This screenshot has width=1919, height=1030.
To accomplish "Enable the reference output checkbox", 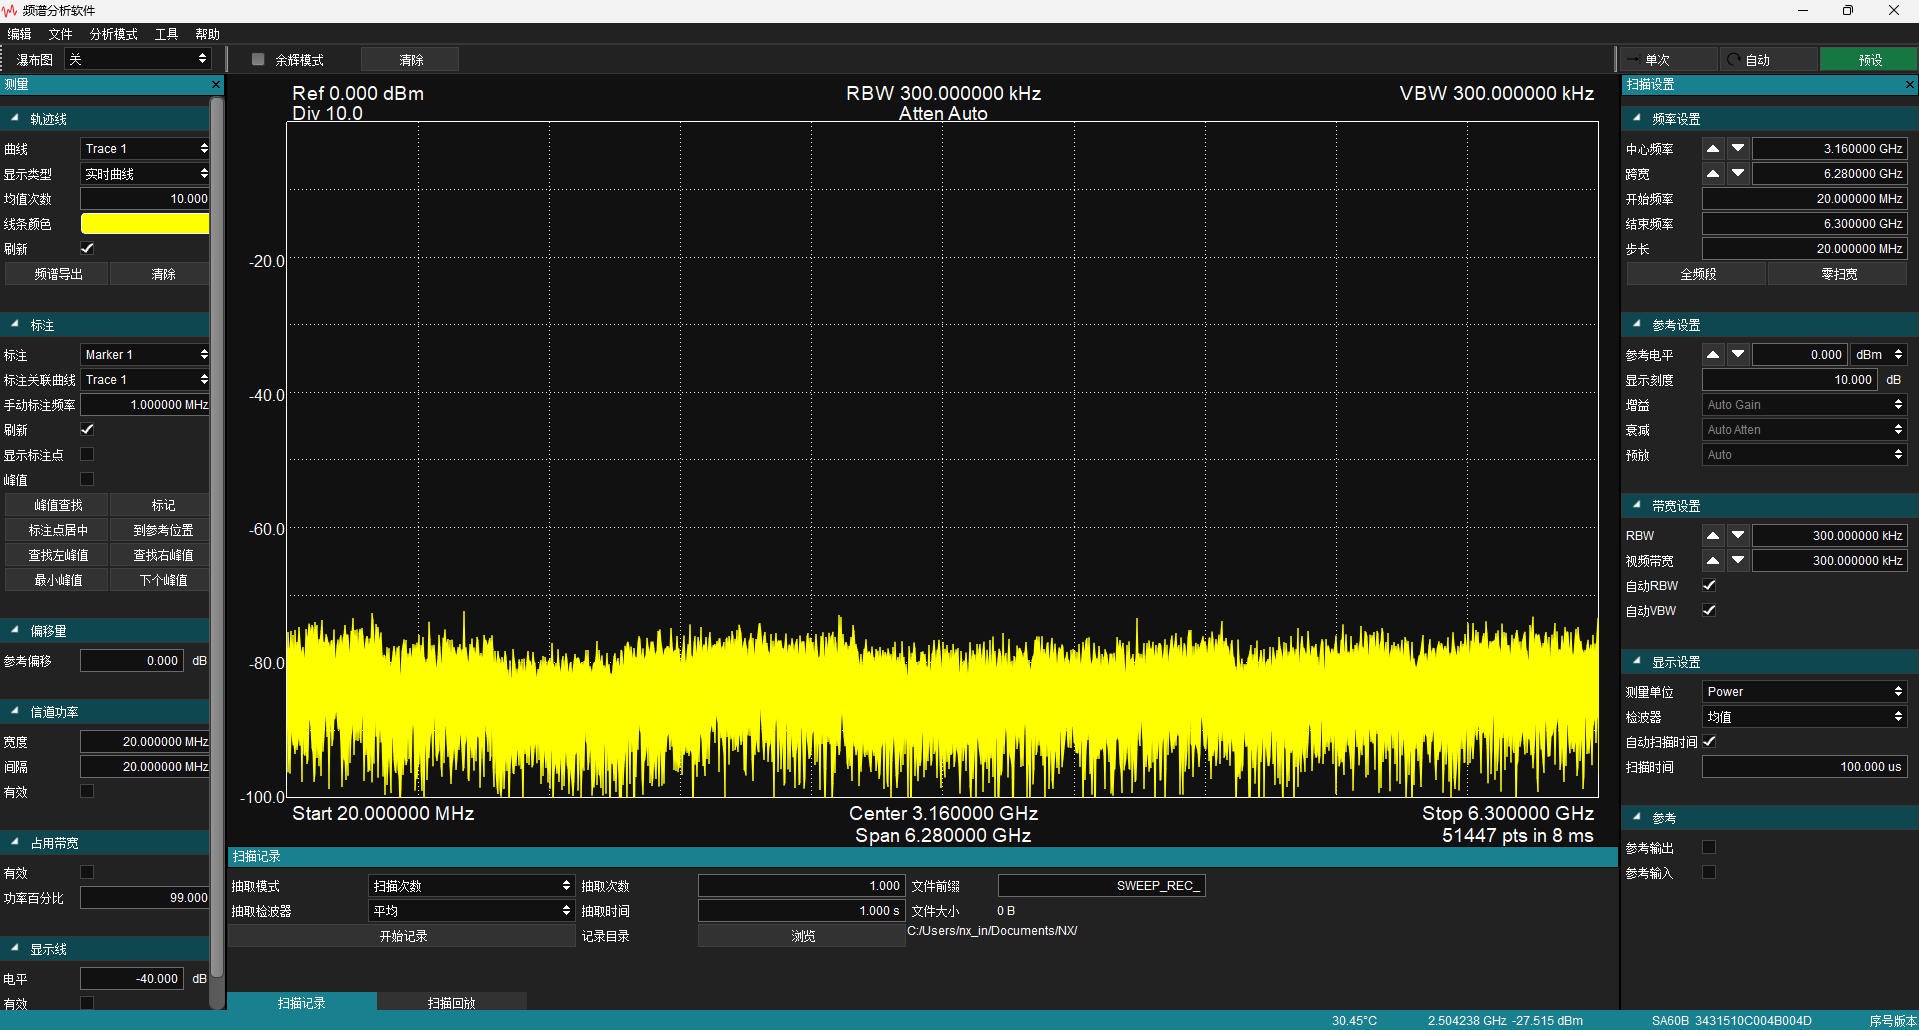I will click(x=1709, y=847).
